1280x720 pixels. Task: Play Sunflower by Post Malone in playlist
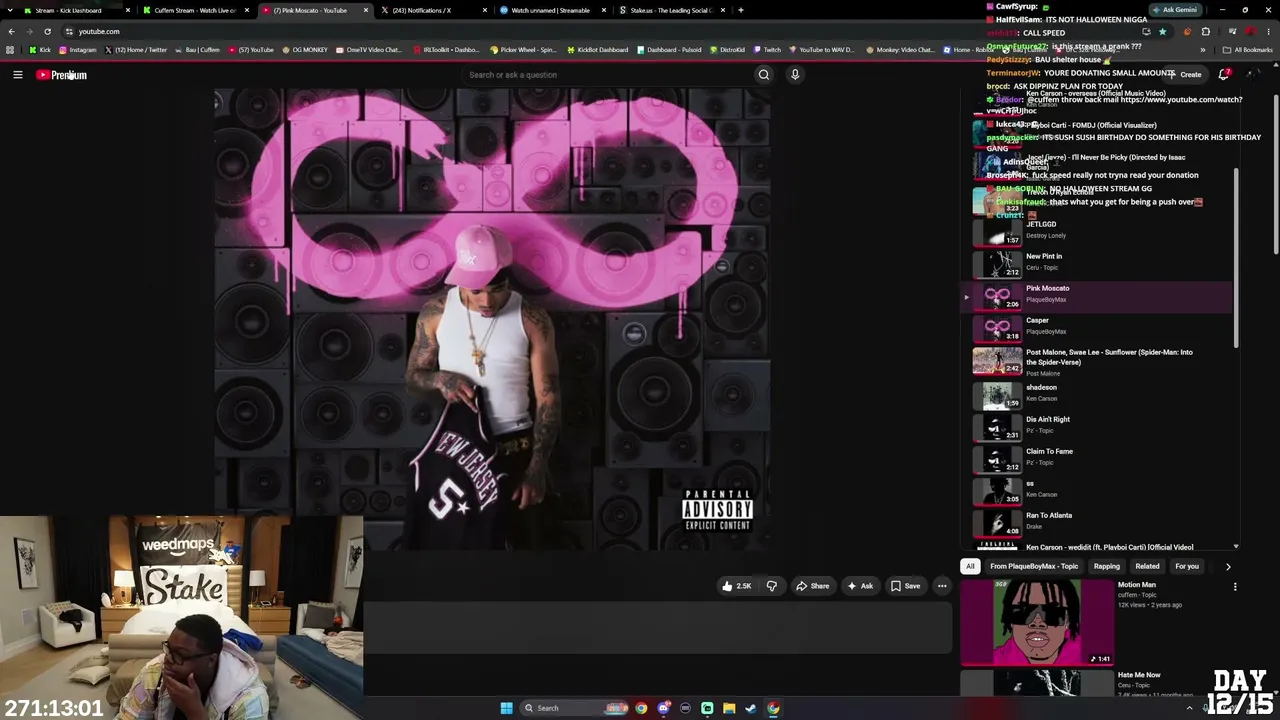[1097, 360]
